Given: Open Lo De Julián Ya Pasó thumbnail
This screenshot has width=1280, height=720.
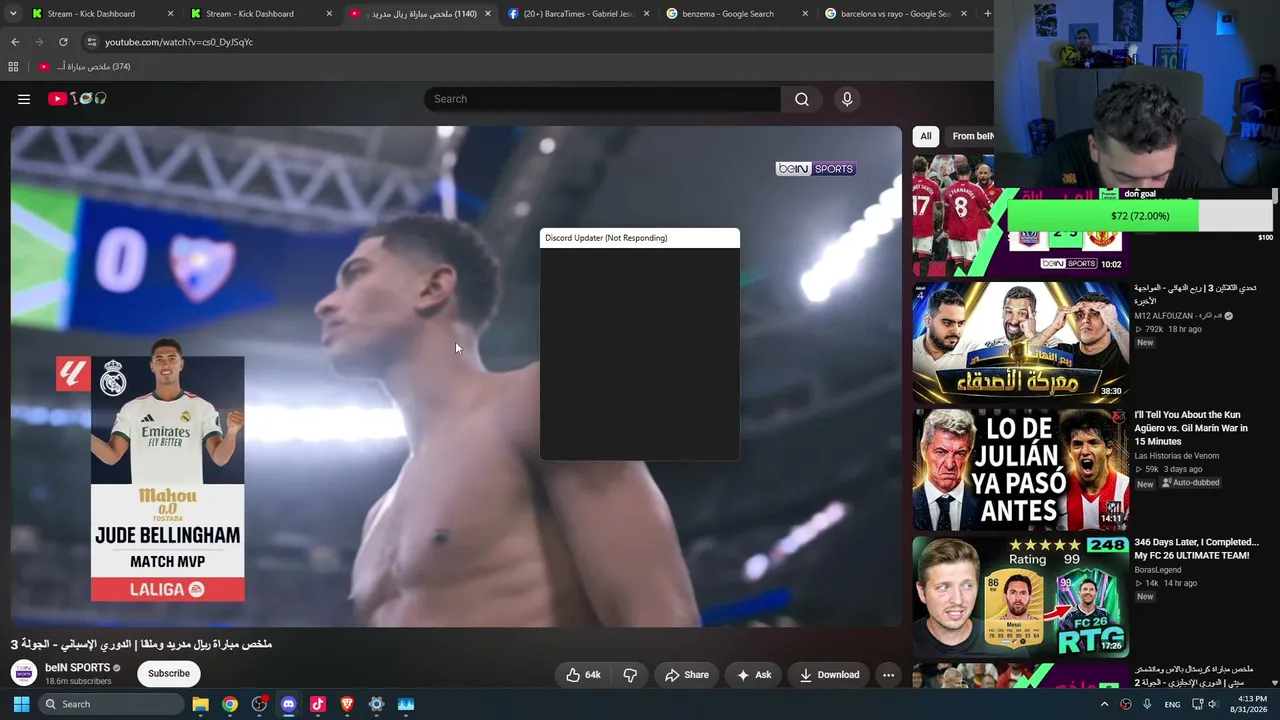Looking at the screenshot, I should pyautogui.click(x=1020, y=470).
